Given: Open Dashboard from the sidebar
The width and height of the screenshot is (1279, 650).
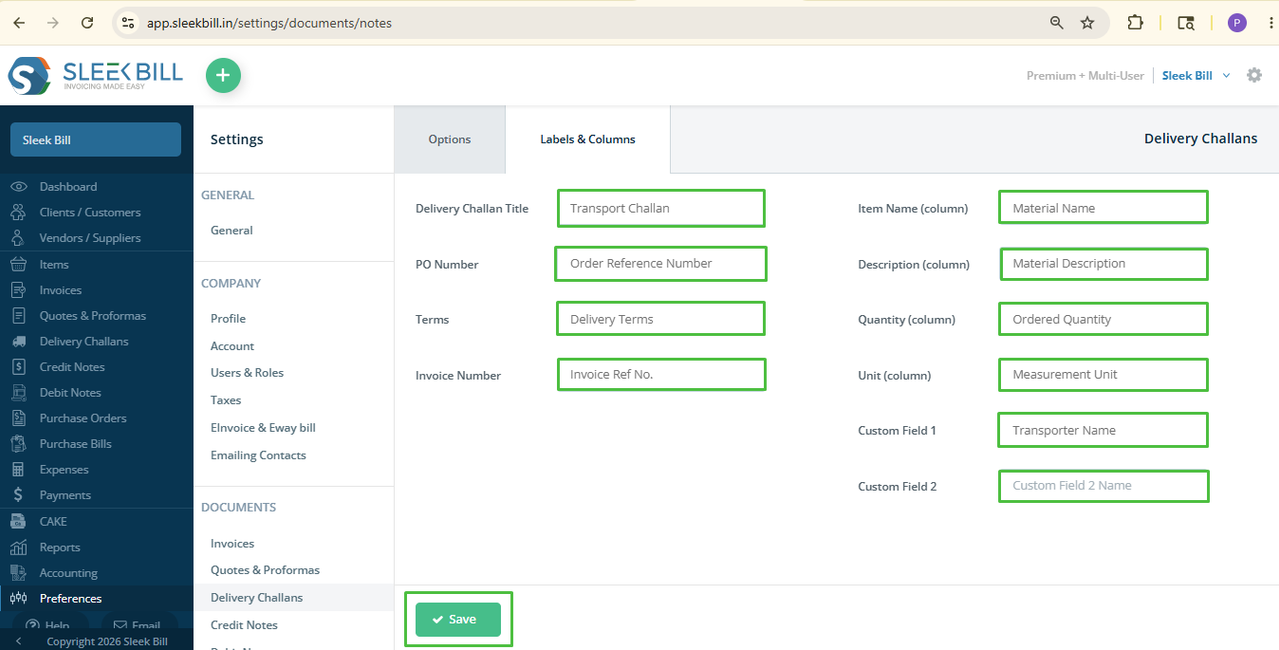Looking at the screenshot, I should [68, 187].
